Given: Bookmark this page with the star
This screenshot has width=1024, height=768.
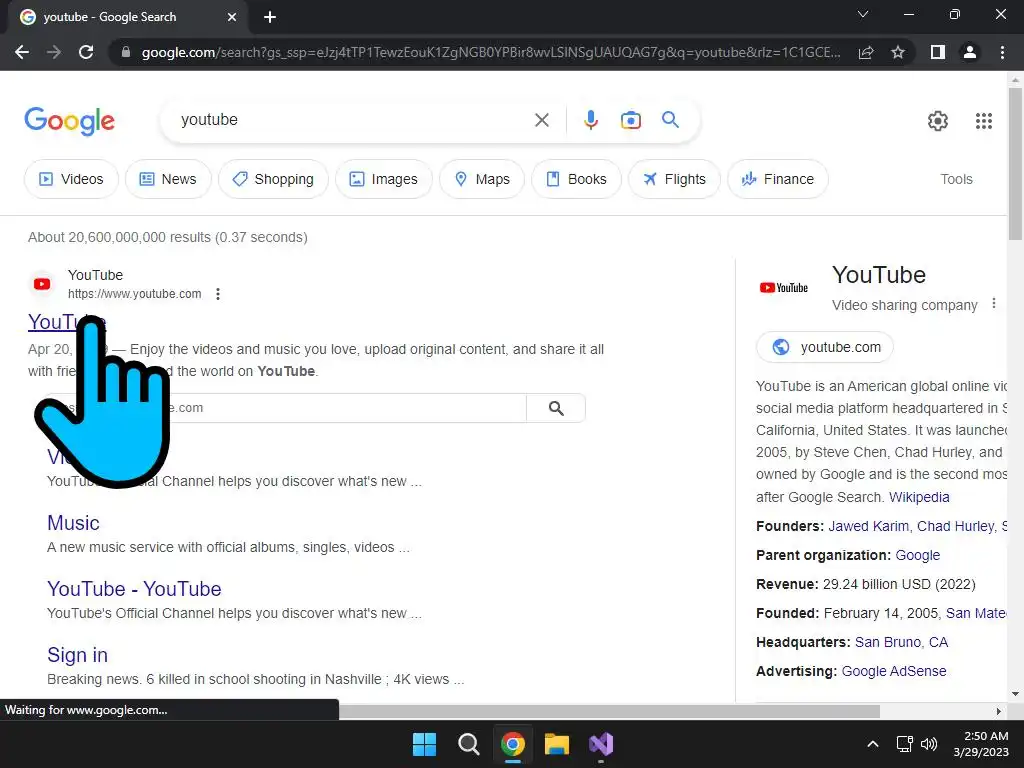Looking at the screenshot, I should [x=898, y=52].
